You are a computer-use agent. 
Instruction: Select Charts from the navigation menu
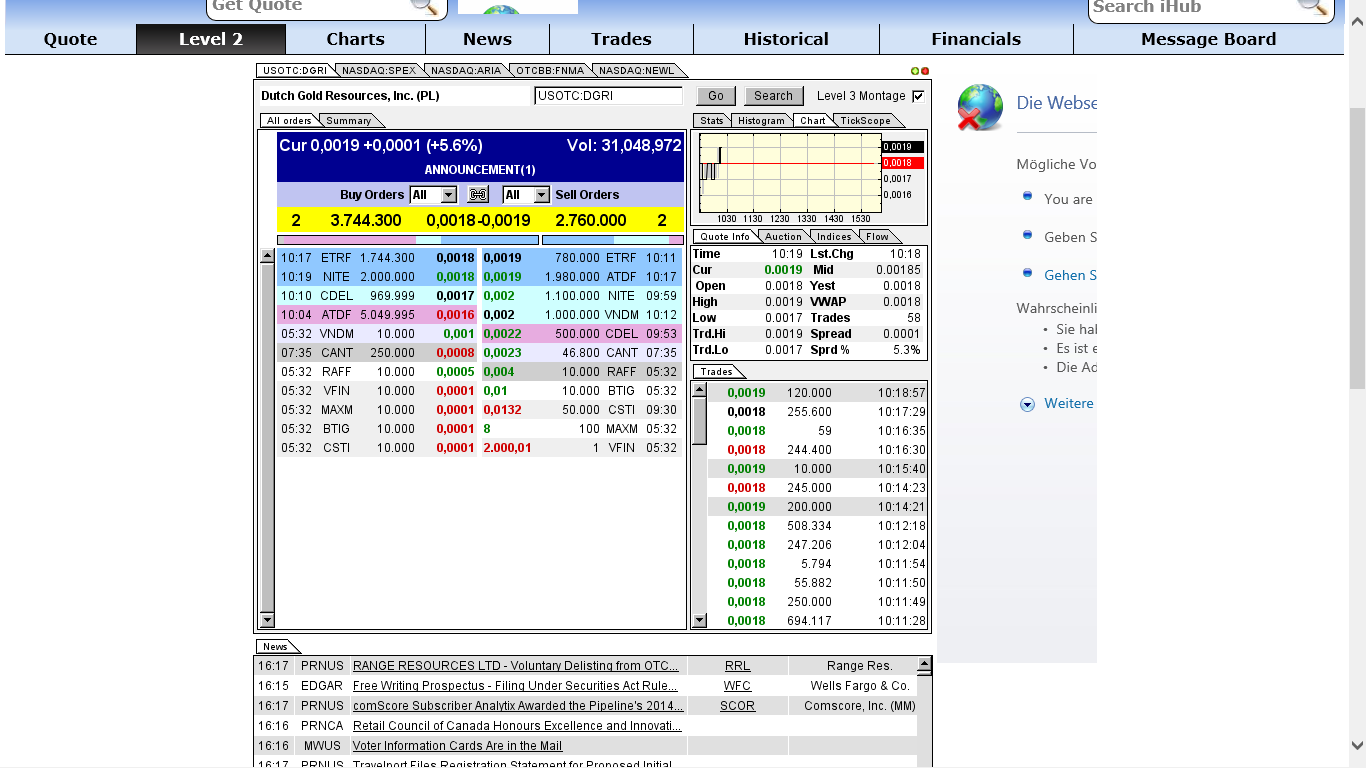tap(355, 39)
